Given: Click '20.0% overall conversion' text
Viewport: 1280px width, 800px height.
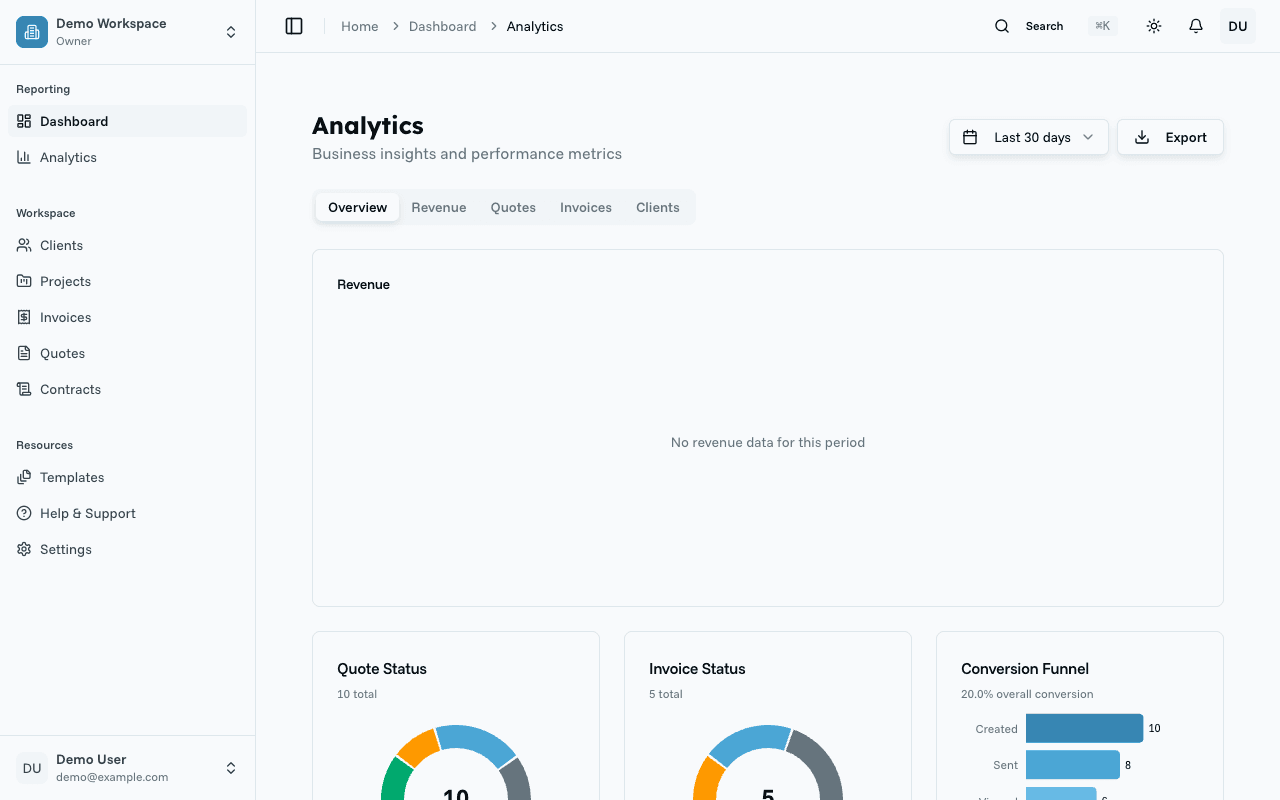Looking at the screenshot, I should [1027, 694].
